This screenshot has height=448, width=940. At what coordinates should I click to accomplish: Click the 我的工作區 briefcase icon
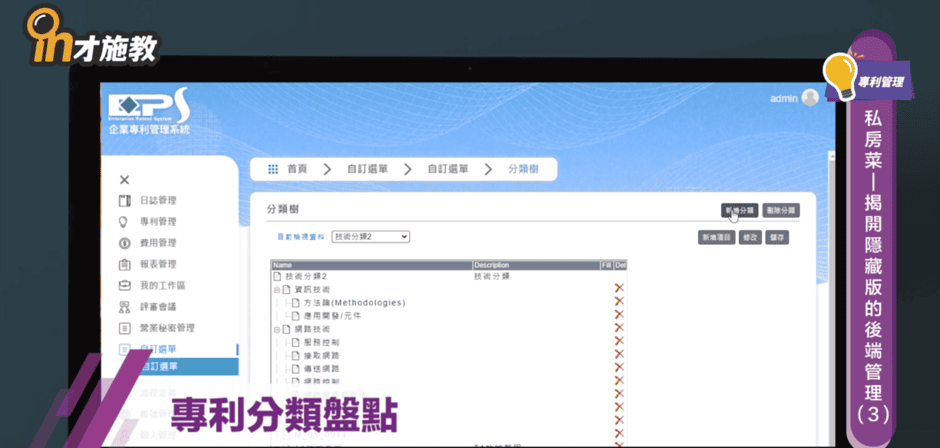[x=124, y=286]
